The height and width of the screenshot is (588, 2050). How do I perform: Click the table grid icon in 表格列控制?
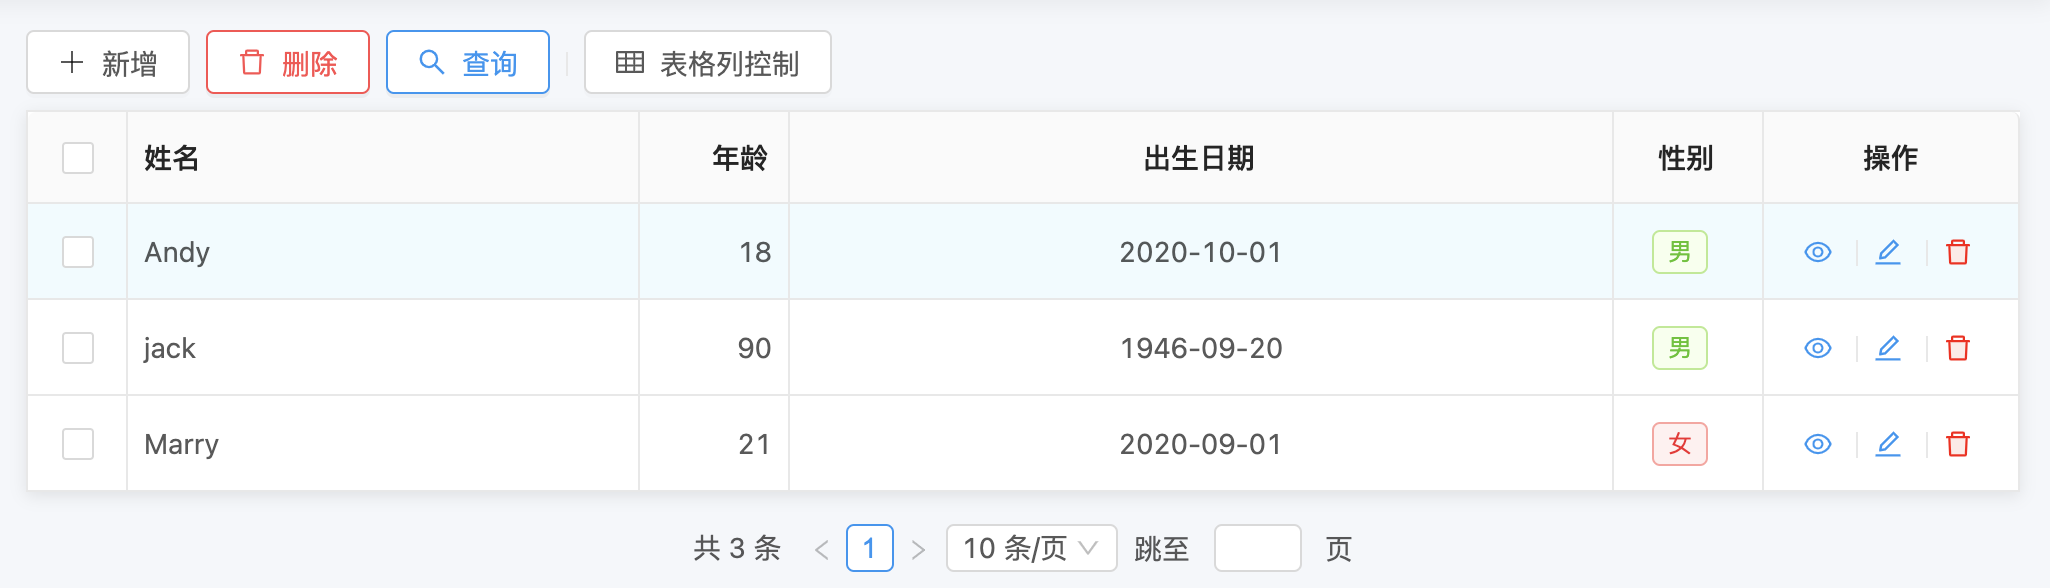[x=630, y=62]
